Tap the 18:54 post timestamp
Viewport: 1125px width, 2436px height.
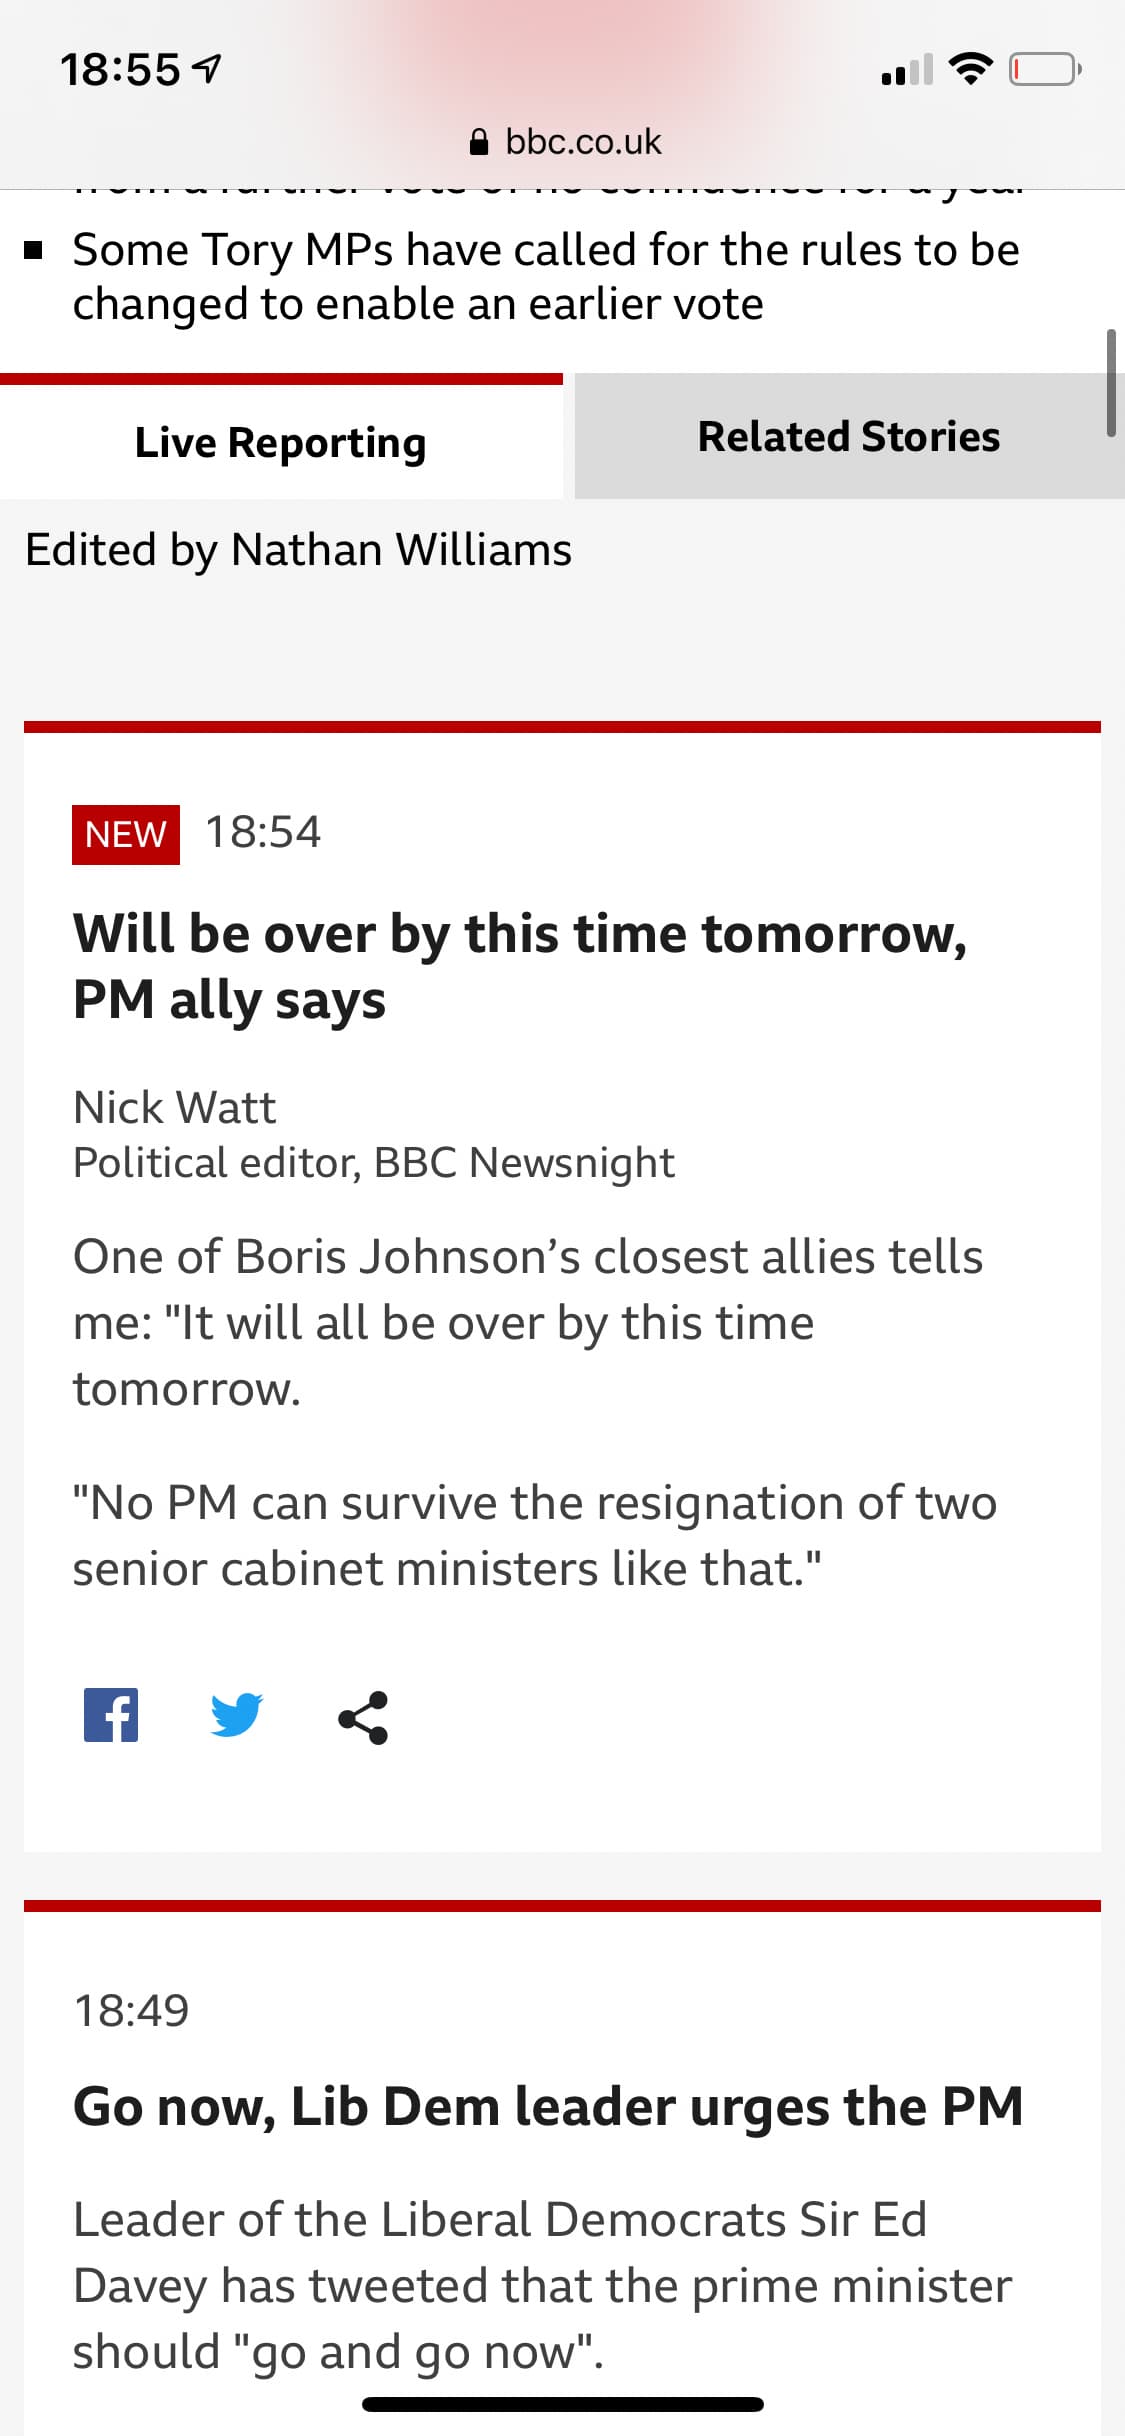point(263,832)
